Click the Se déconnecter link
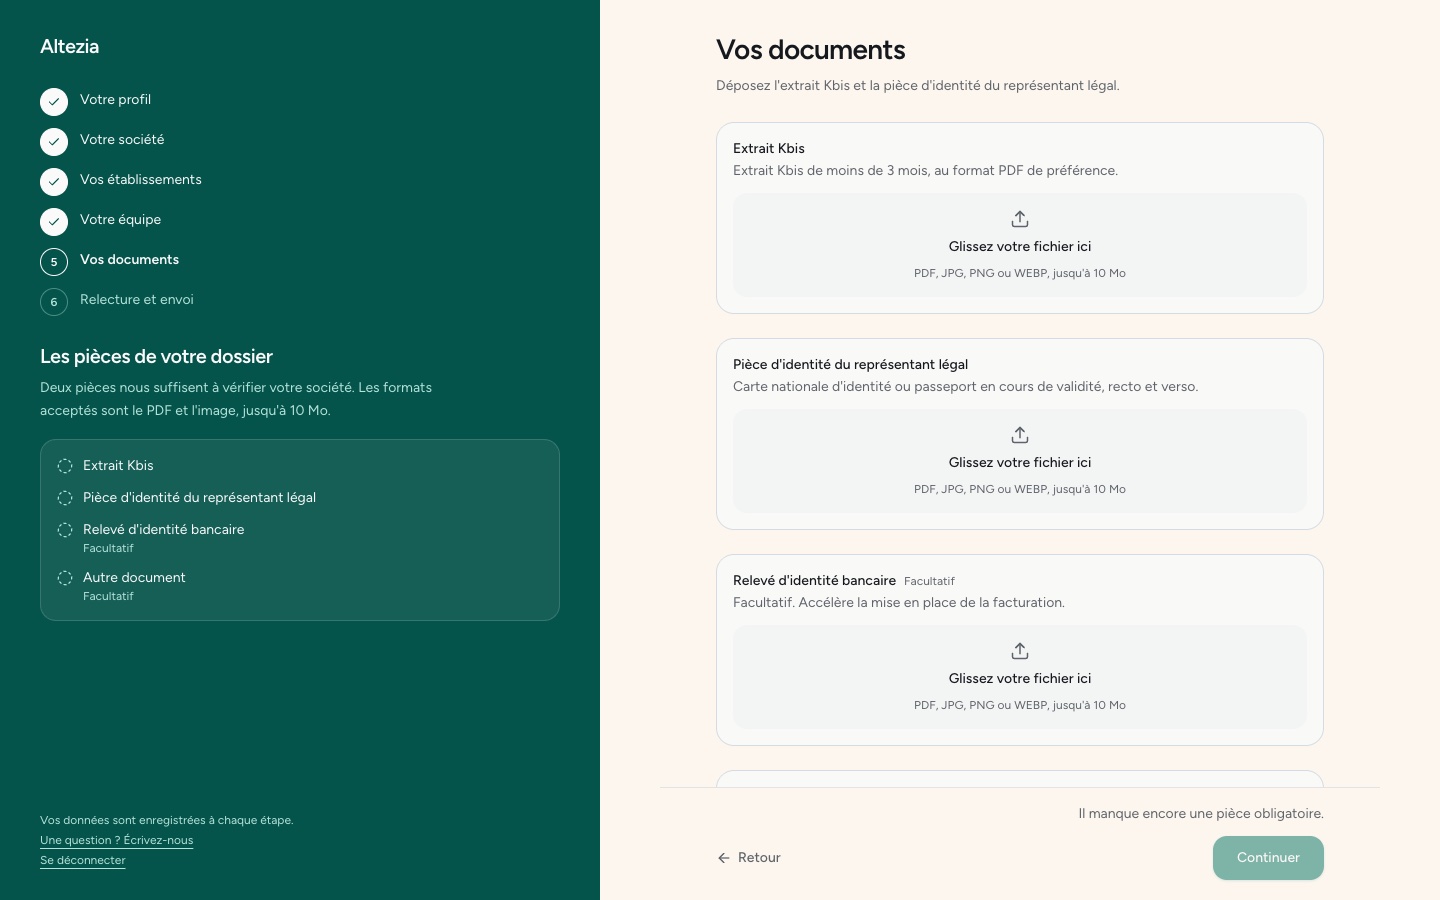This screenshot has height=900, width=1440. [83, 860]
